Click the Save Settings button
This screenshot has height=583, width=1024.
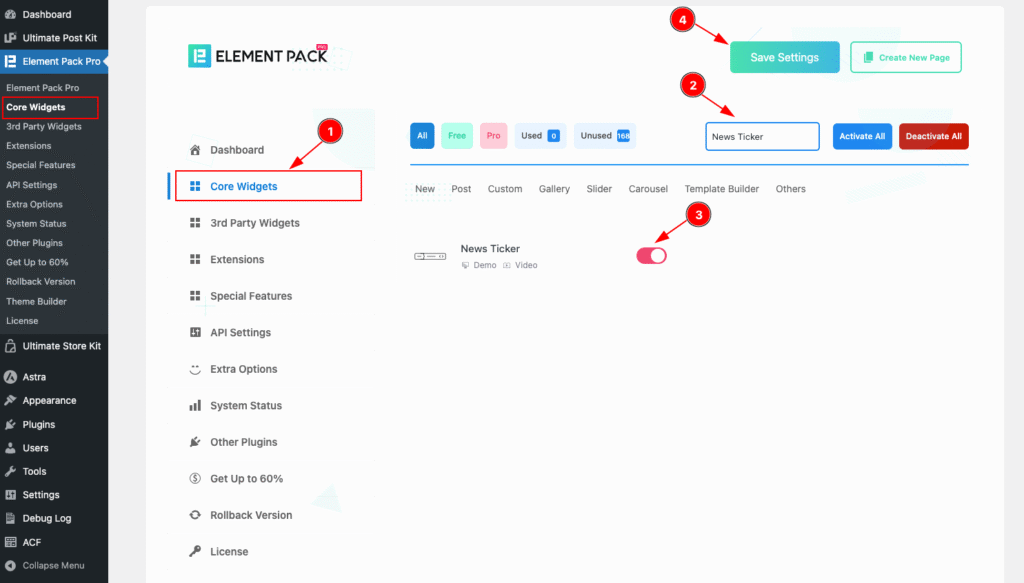784,57
